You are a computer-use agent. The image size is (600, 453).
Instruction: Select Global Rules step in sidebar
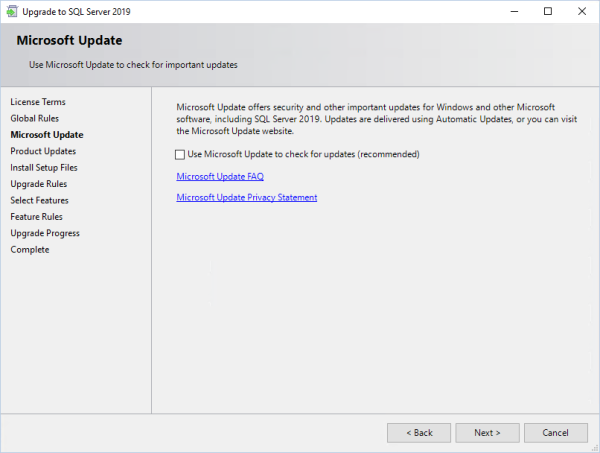34,118
